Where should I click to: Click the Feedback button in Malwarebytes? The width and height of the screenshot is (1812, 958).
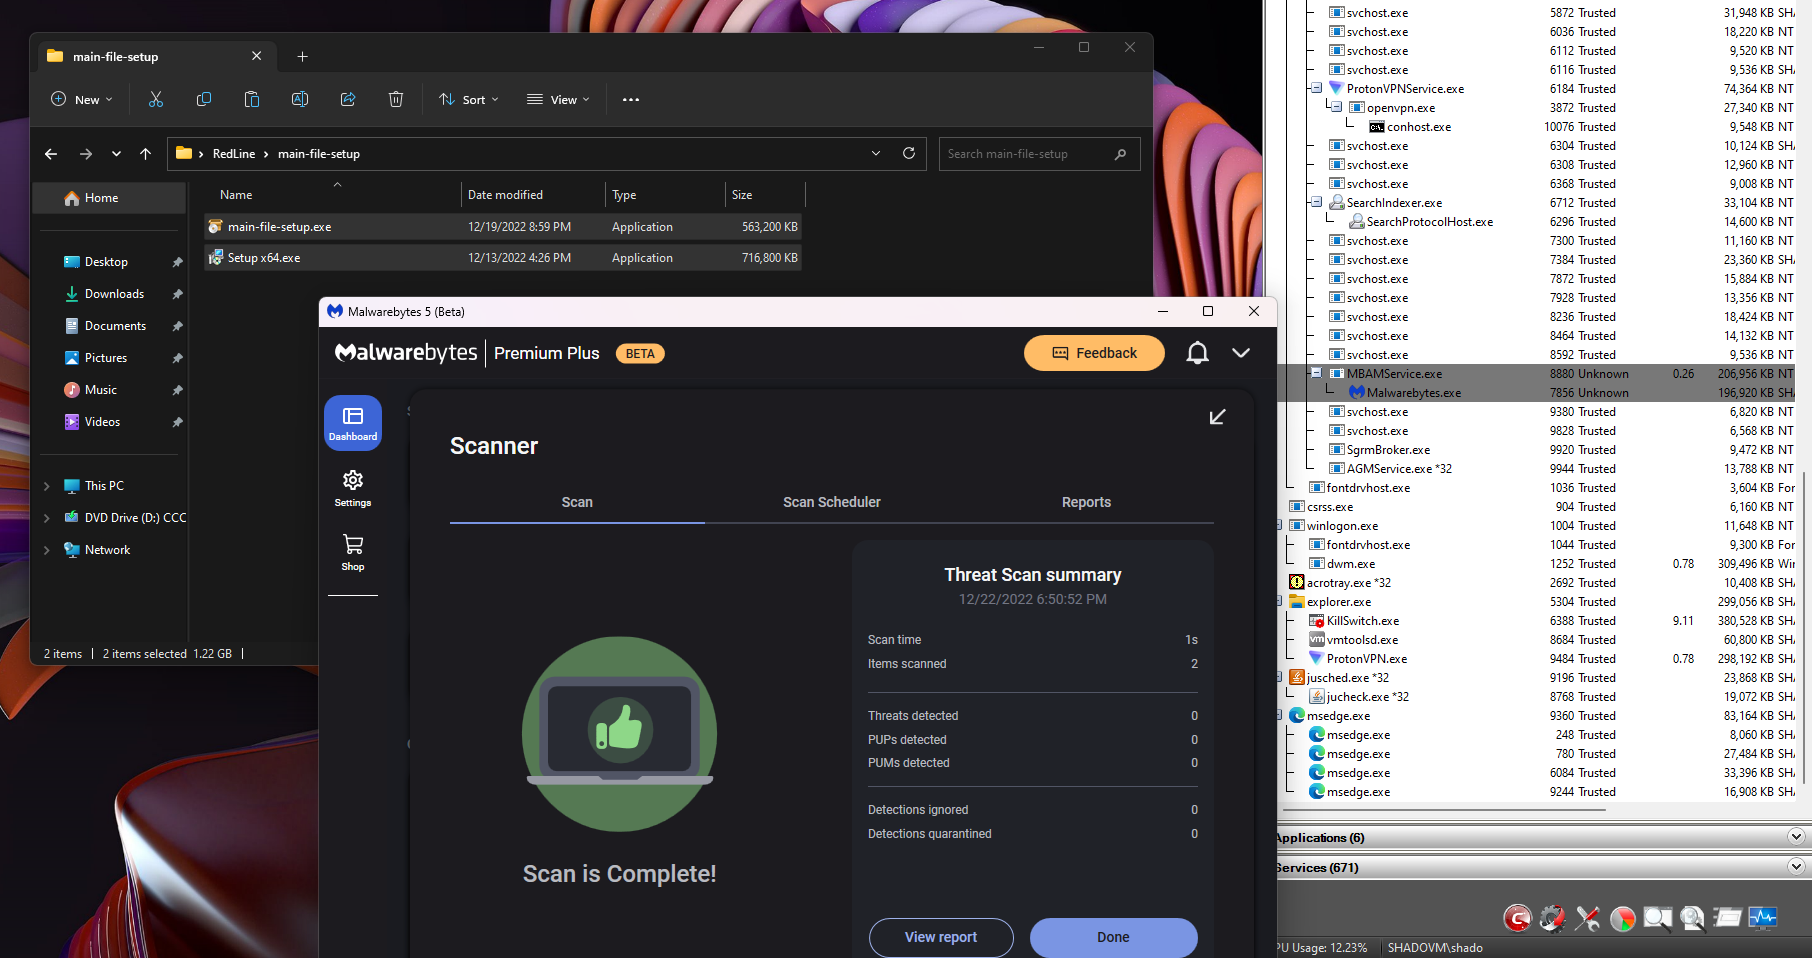point(1094,353)
